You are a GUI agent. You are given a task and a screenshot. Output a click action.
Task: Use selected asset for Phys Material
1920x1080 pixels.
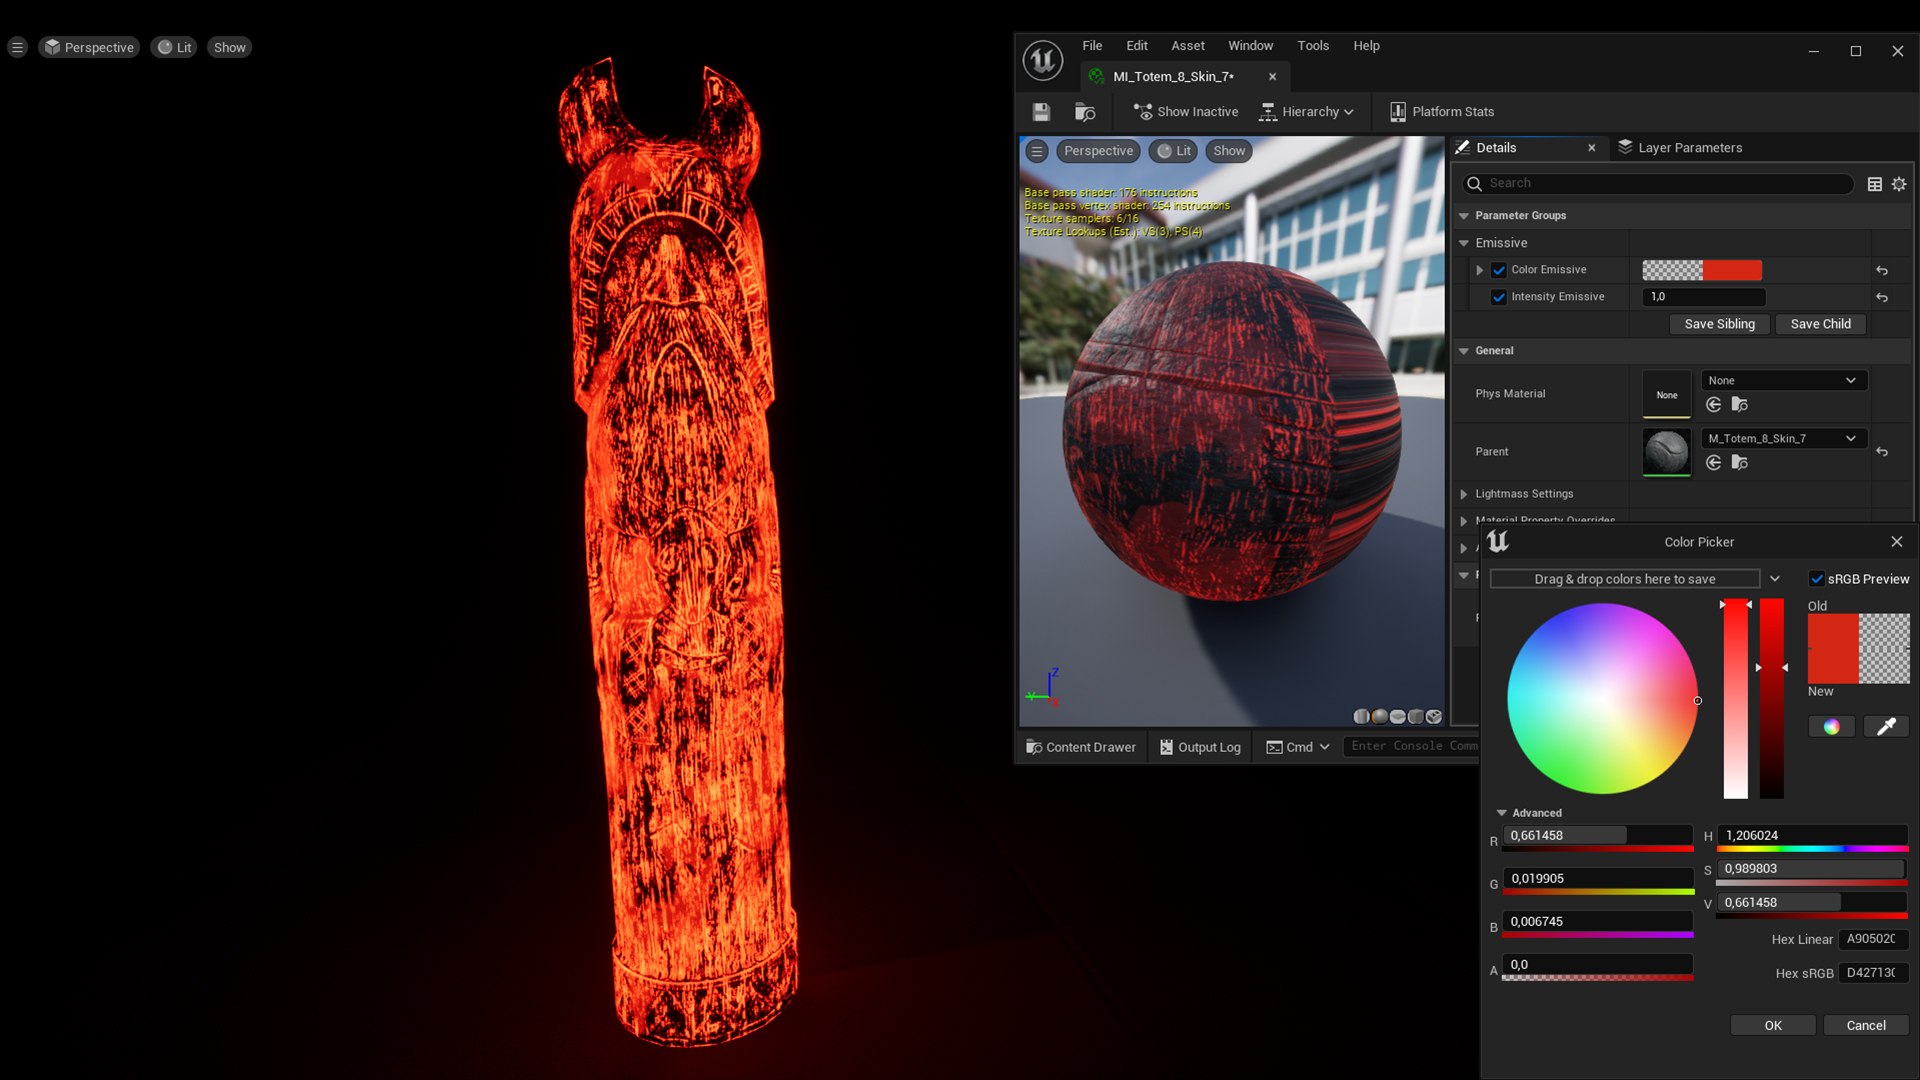point(1714,405)
